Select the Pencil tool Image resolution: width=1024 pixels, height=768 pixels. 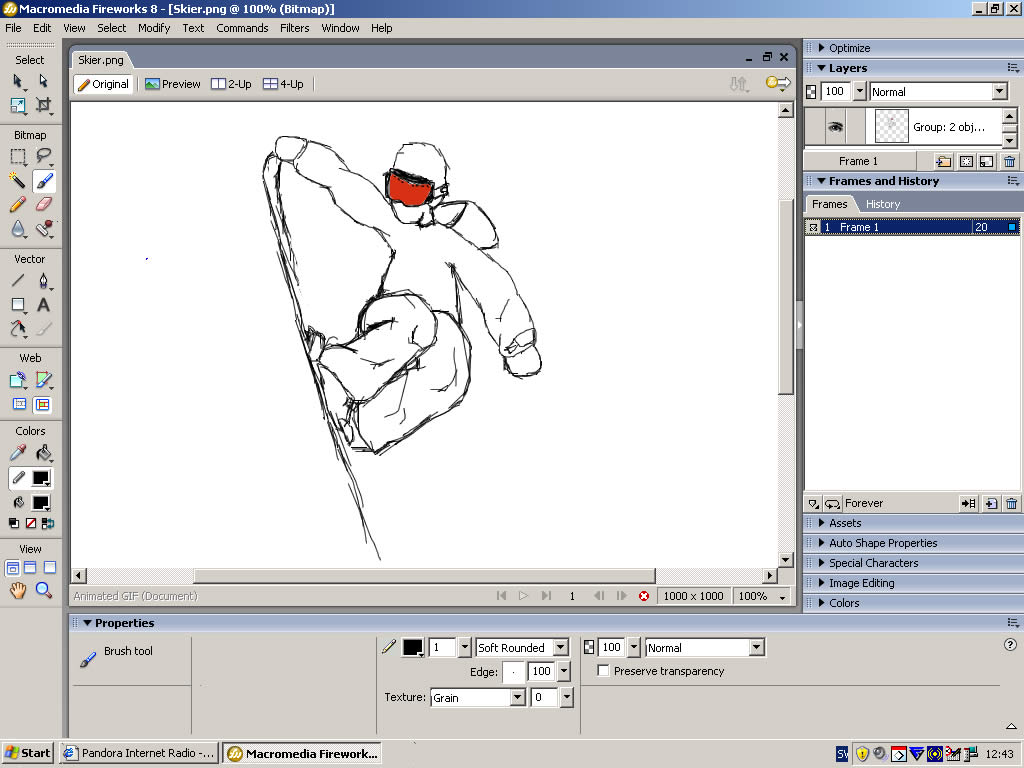[18, 205]
